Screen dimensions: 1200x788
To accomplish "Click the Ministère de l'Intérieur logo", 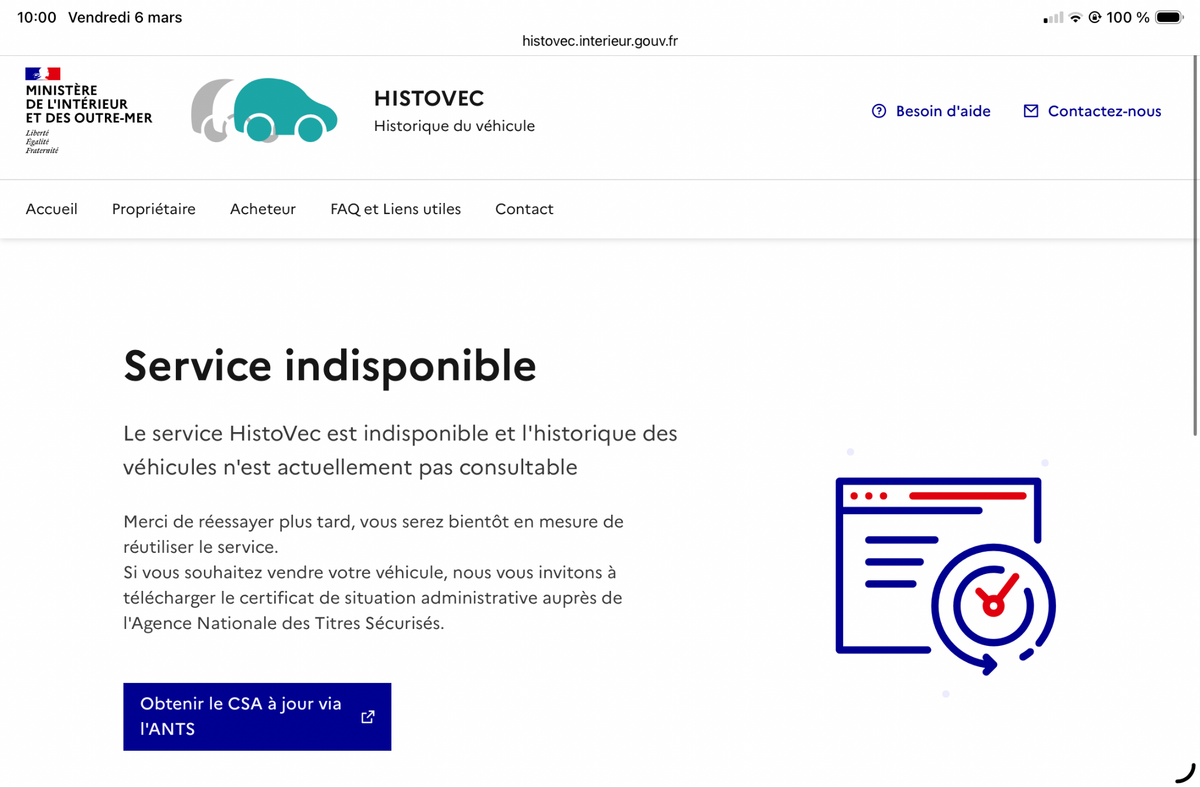I will (88, 110).
